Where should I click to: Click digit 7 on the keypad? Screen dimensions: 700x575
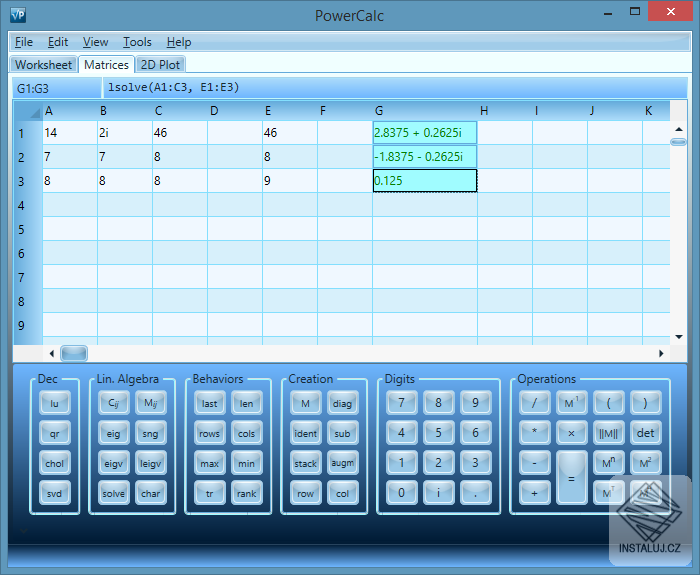401,403
